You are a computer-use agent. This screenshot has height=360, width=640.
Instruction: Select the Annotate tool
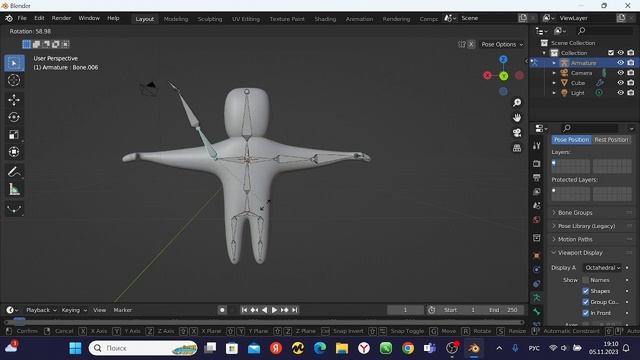click(14, 171)
